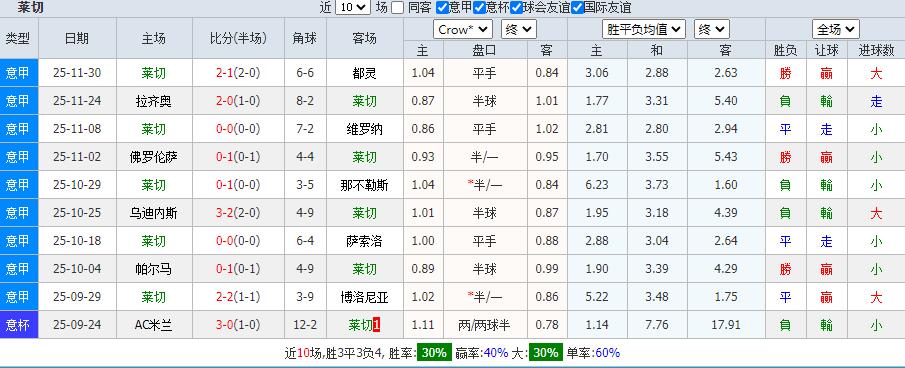
Task: Click the 2-2 score versus 博洛尼亚
Action: tap(224, 297)
